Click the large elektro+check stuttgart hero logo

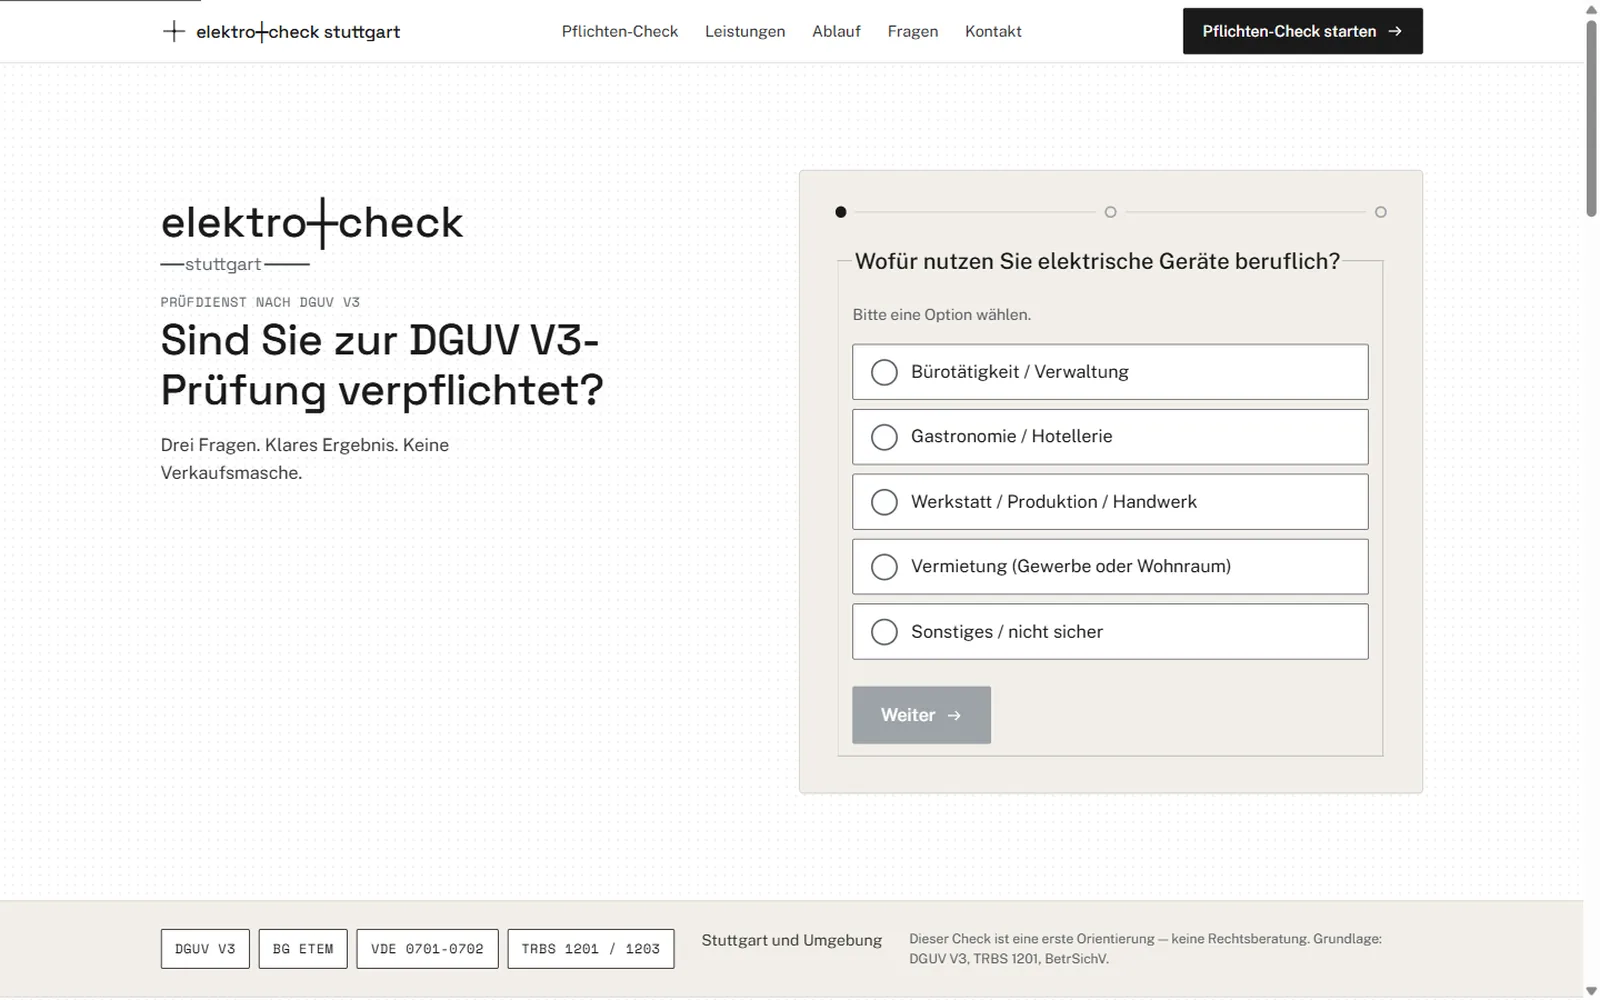(312, 236)
